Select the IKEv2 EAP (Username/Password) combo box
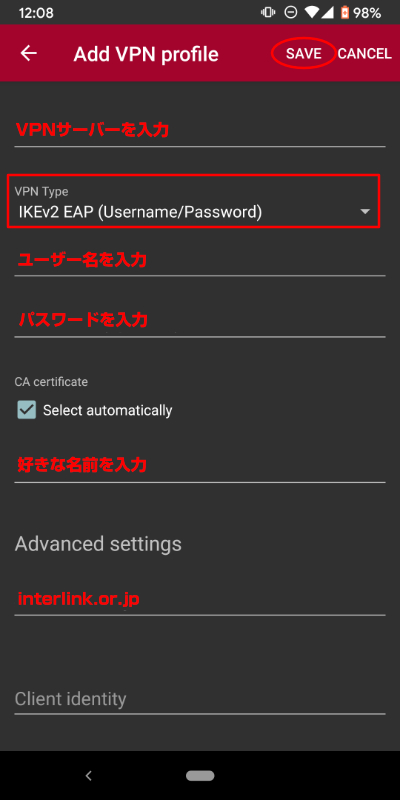 [193, 201]
